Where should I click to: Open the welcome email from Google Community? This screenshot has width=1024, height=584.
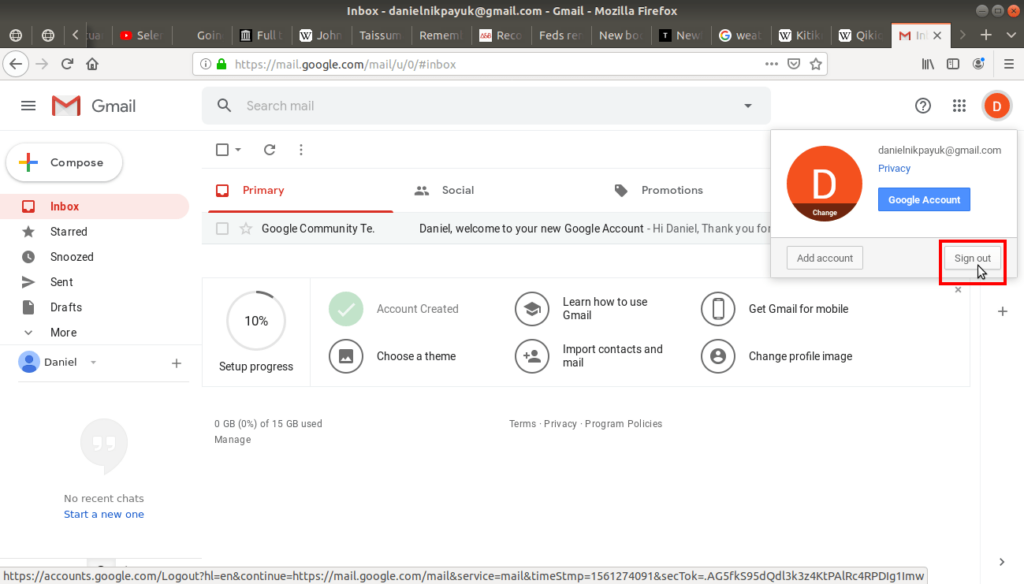530,229
